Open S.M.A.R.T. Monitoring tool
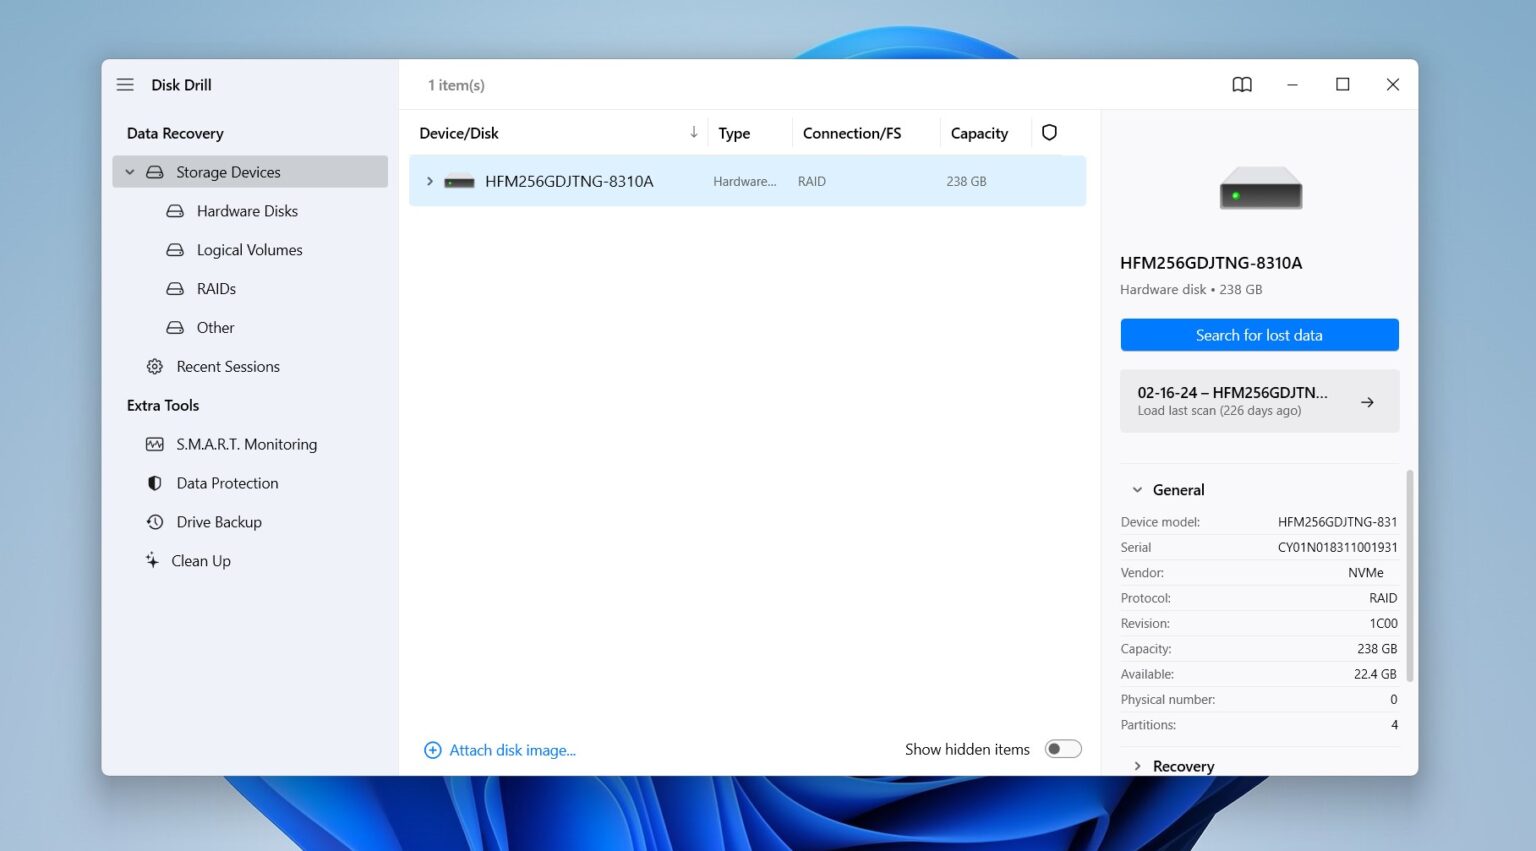1536x851 pixels. (246, 444)
